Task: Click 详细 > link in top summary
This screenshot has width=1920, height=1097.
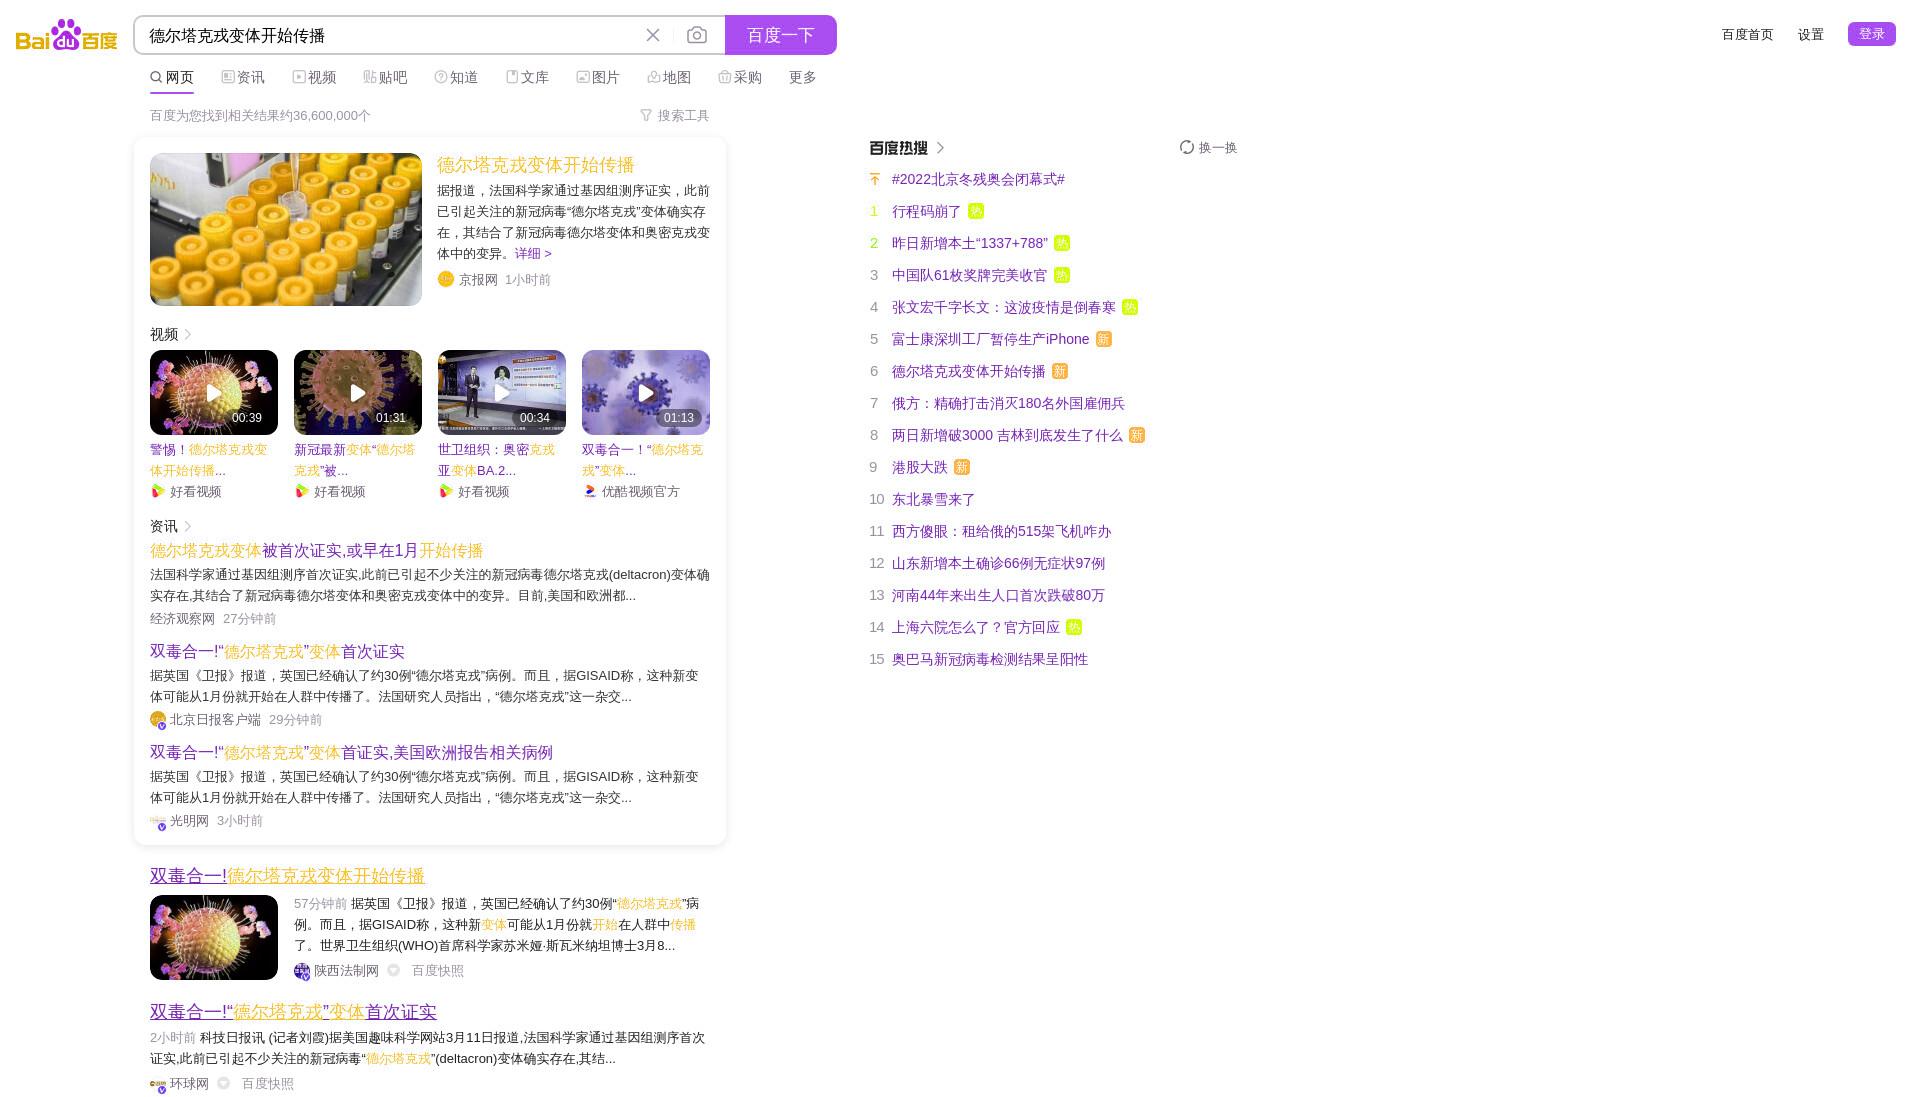Action: [x=533, y=253]
